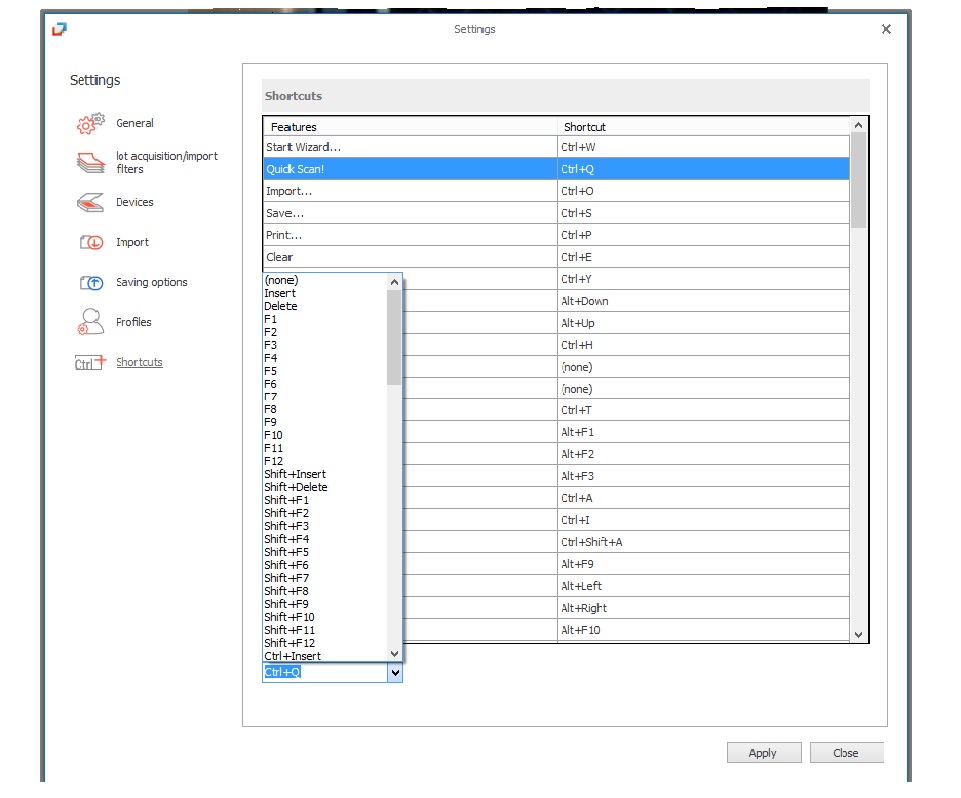Select the Start Wizard... row

(556, 147)
